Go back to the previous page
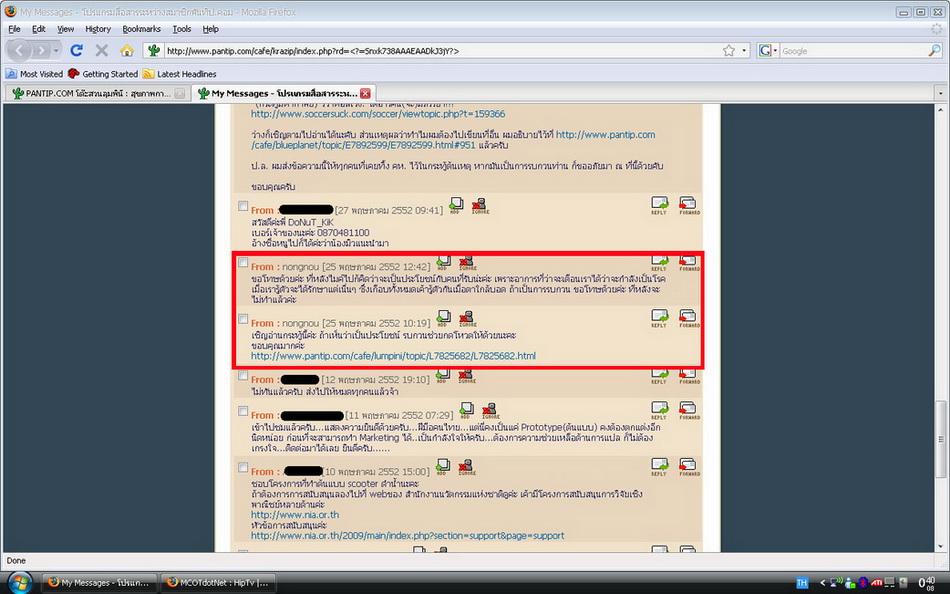The height and width of the screenshot is (594, 950). click(19, 50)
